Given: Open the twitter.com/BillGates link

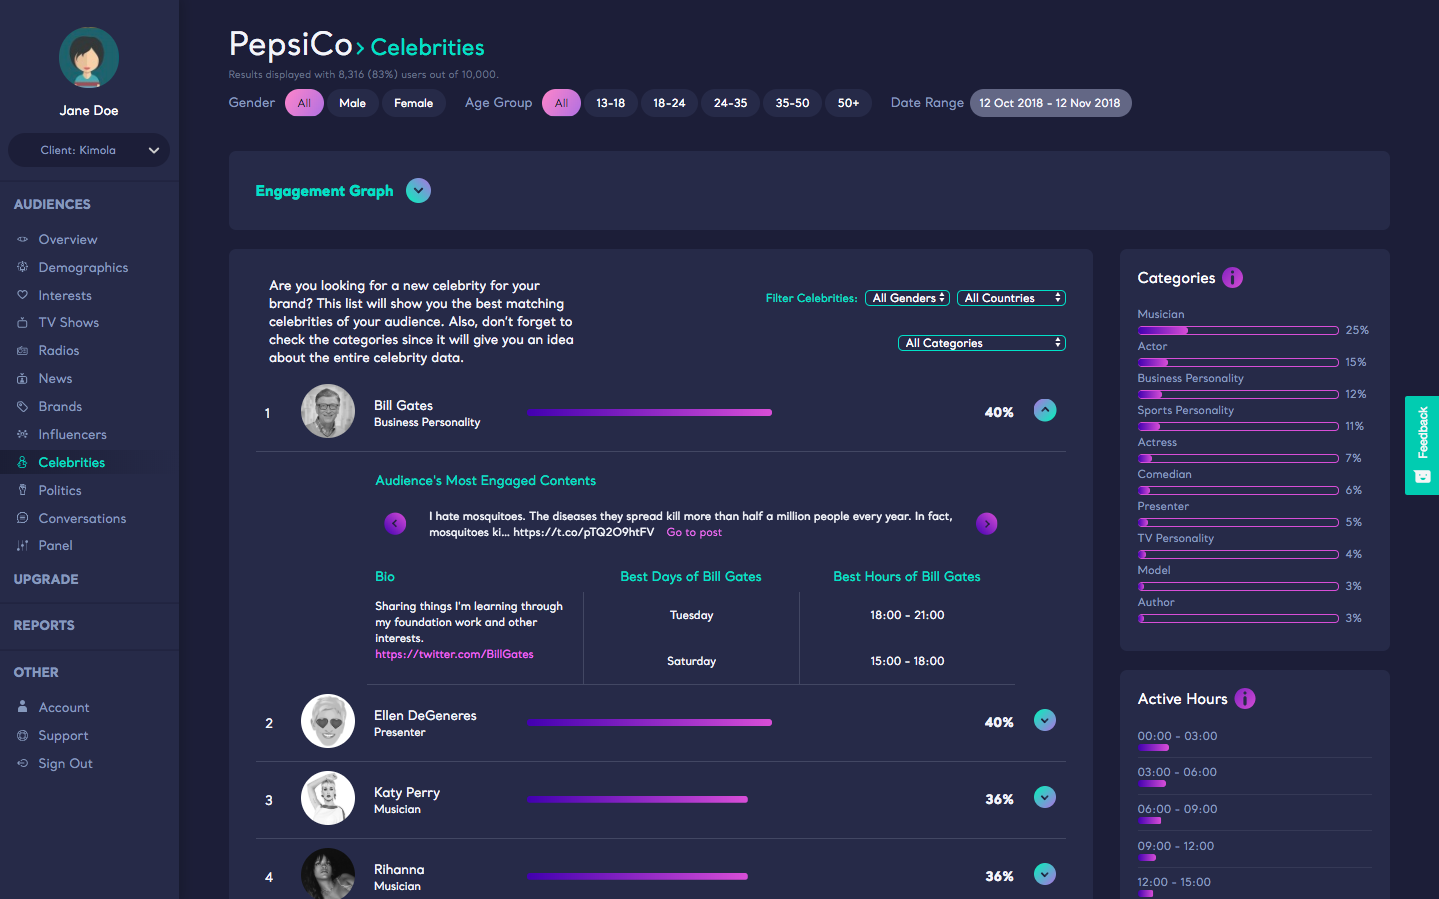Looking at the screenshot, I should click(454, 654).
